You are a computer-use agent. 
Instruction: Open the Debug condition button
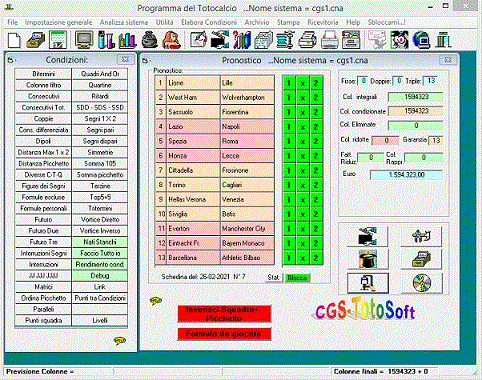pos(100,276)
